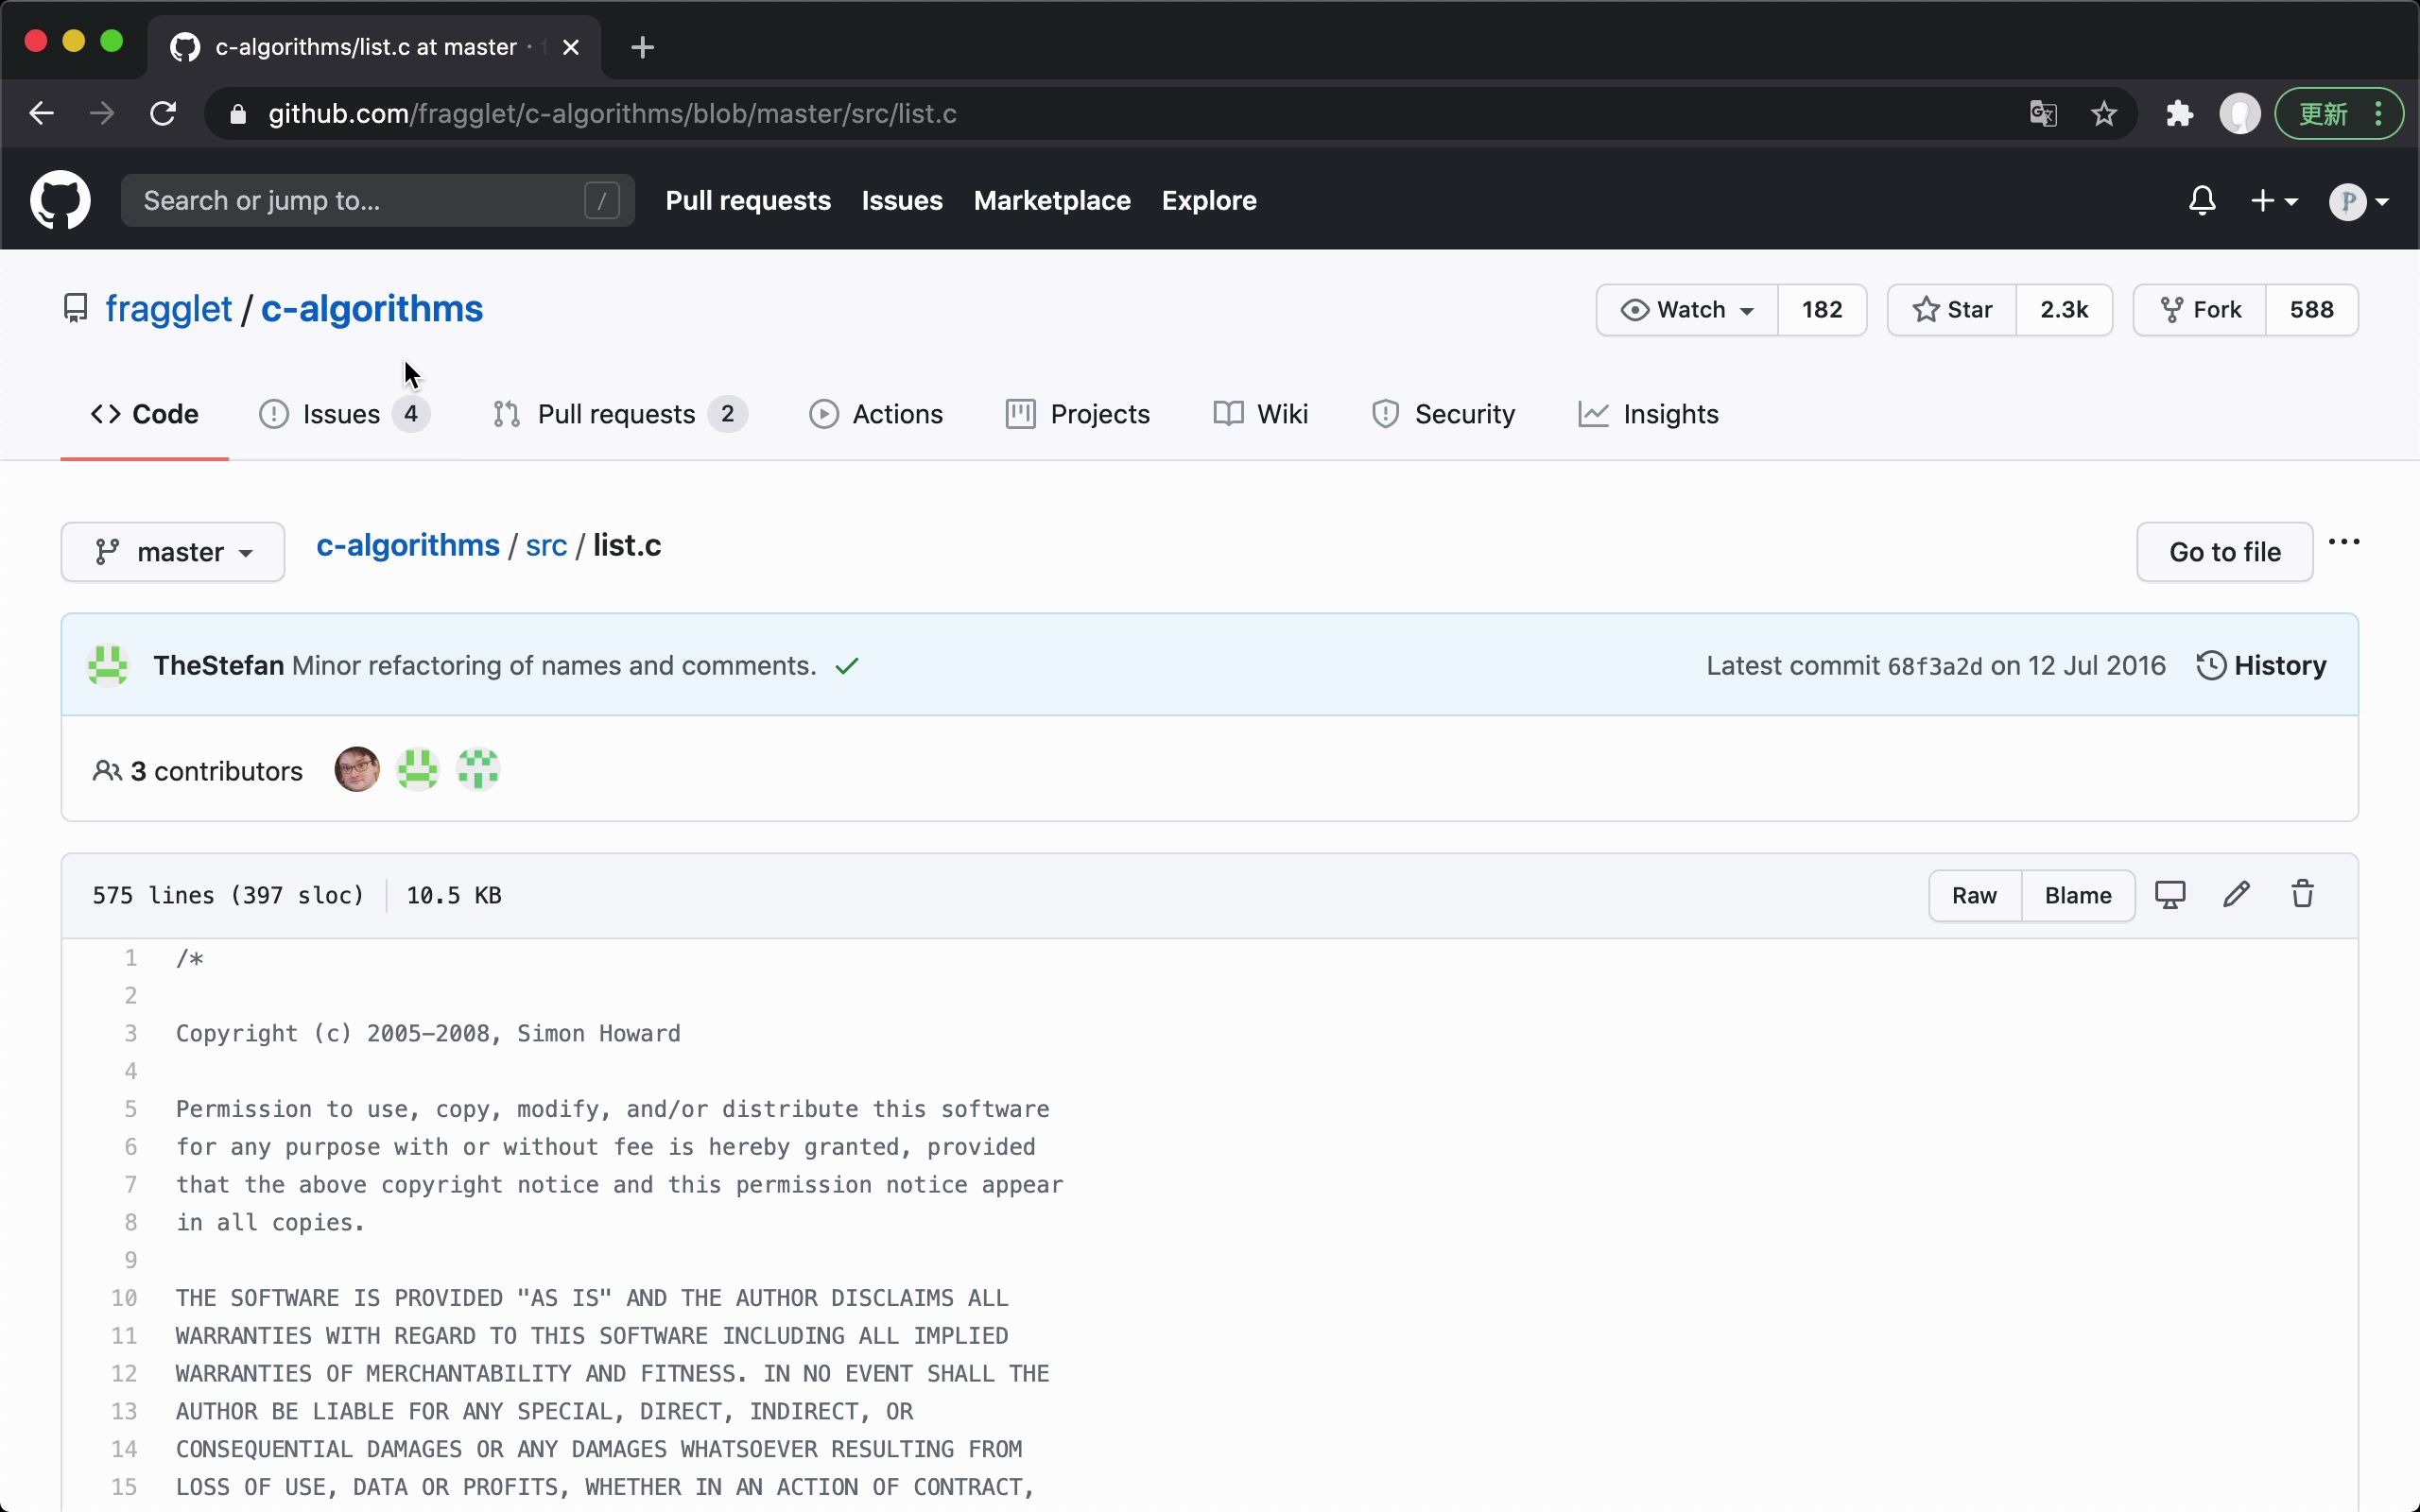
Task: Fork the repository
Action: point(2200,310)
